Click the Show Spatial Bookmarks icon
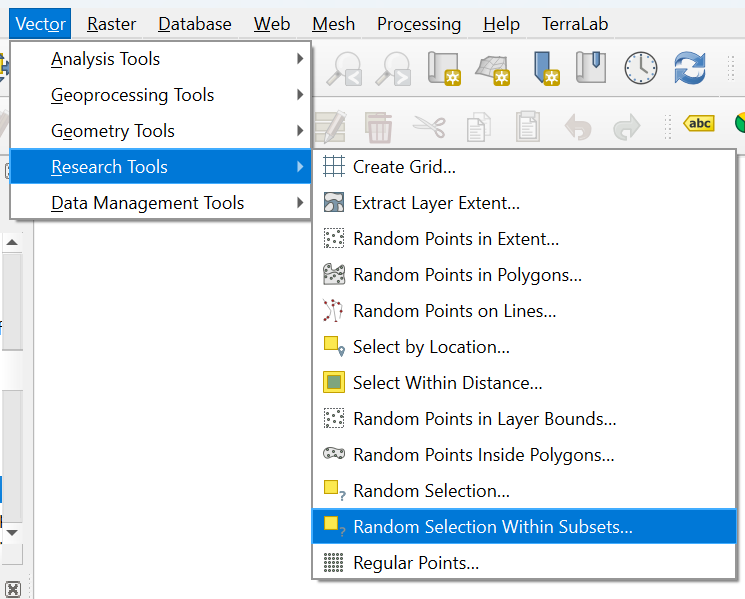 [591, 68]
